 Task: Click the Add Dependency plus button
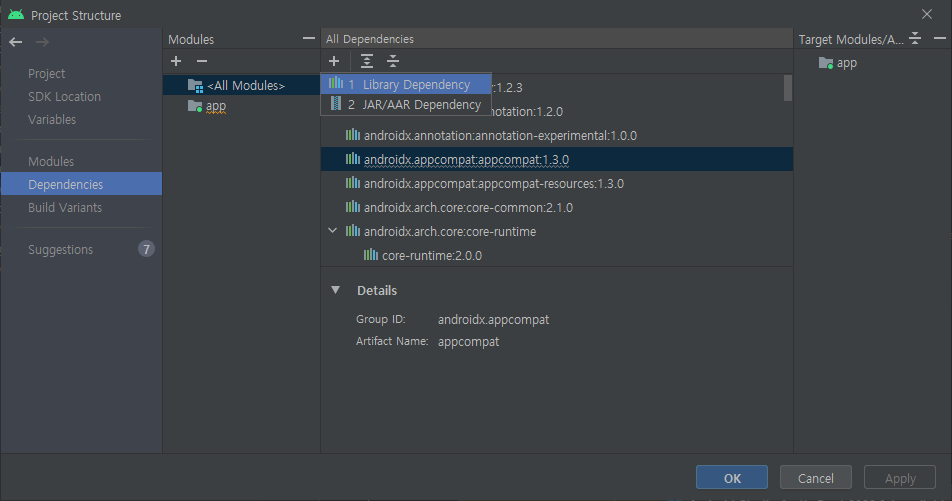tap(334, 61)
